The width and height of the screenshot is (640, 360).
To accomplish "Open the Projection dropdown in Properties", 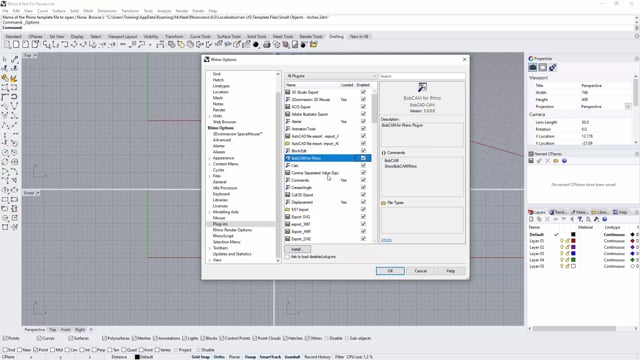I will coord(628,107).
